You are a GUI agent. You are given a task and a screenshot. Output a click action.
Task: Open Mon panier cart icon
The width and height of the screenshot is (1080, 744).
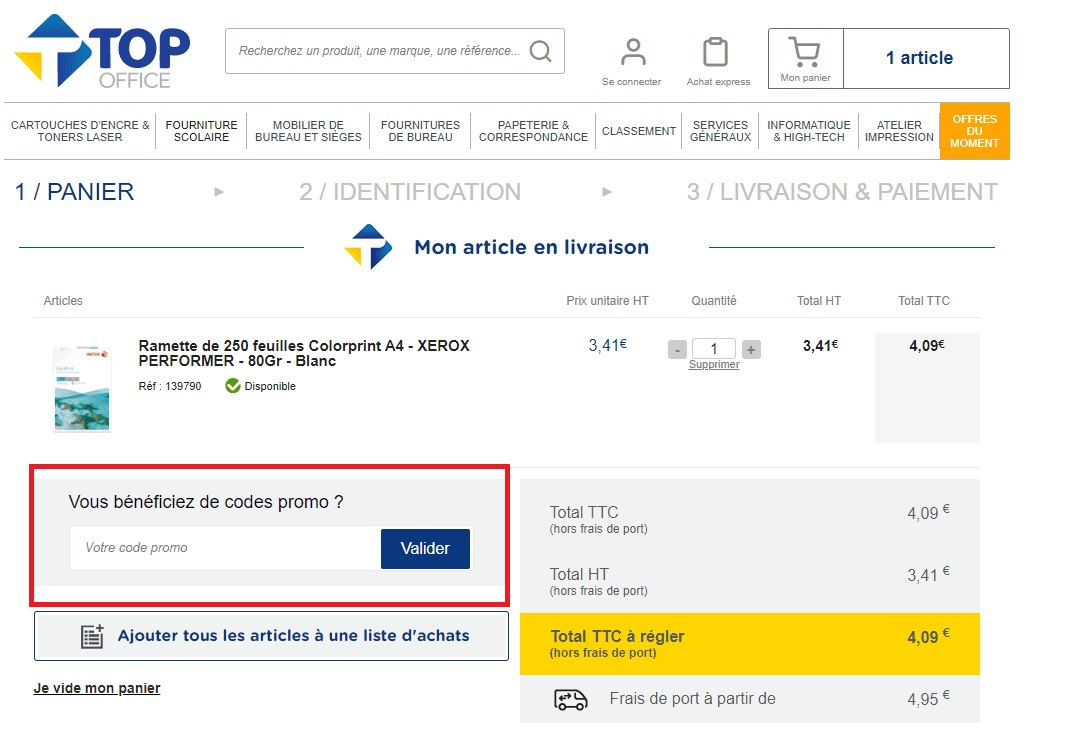[804, 52]
